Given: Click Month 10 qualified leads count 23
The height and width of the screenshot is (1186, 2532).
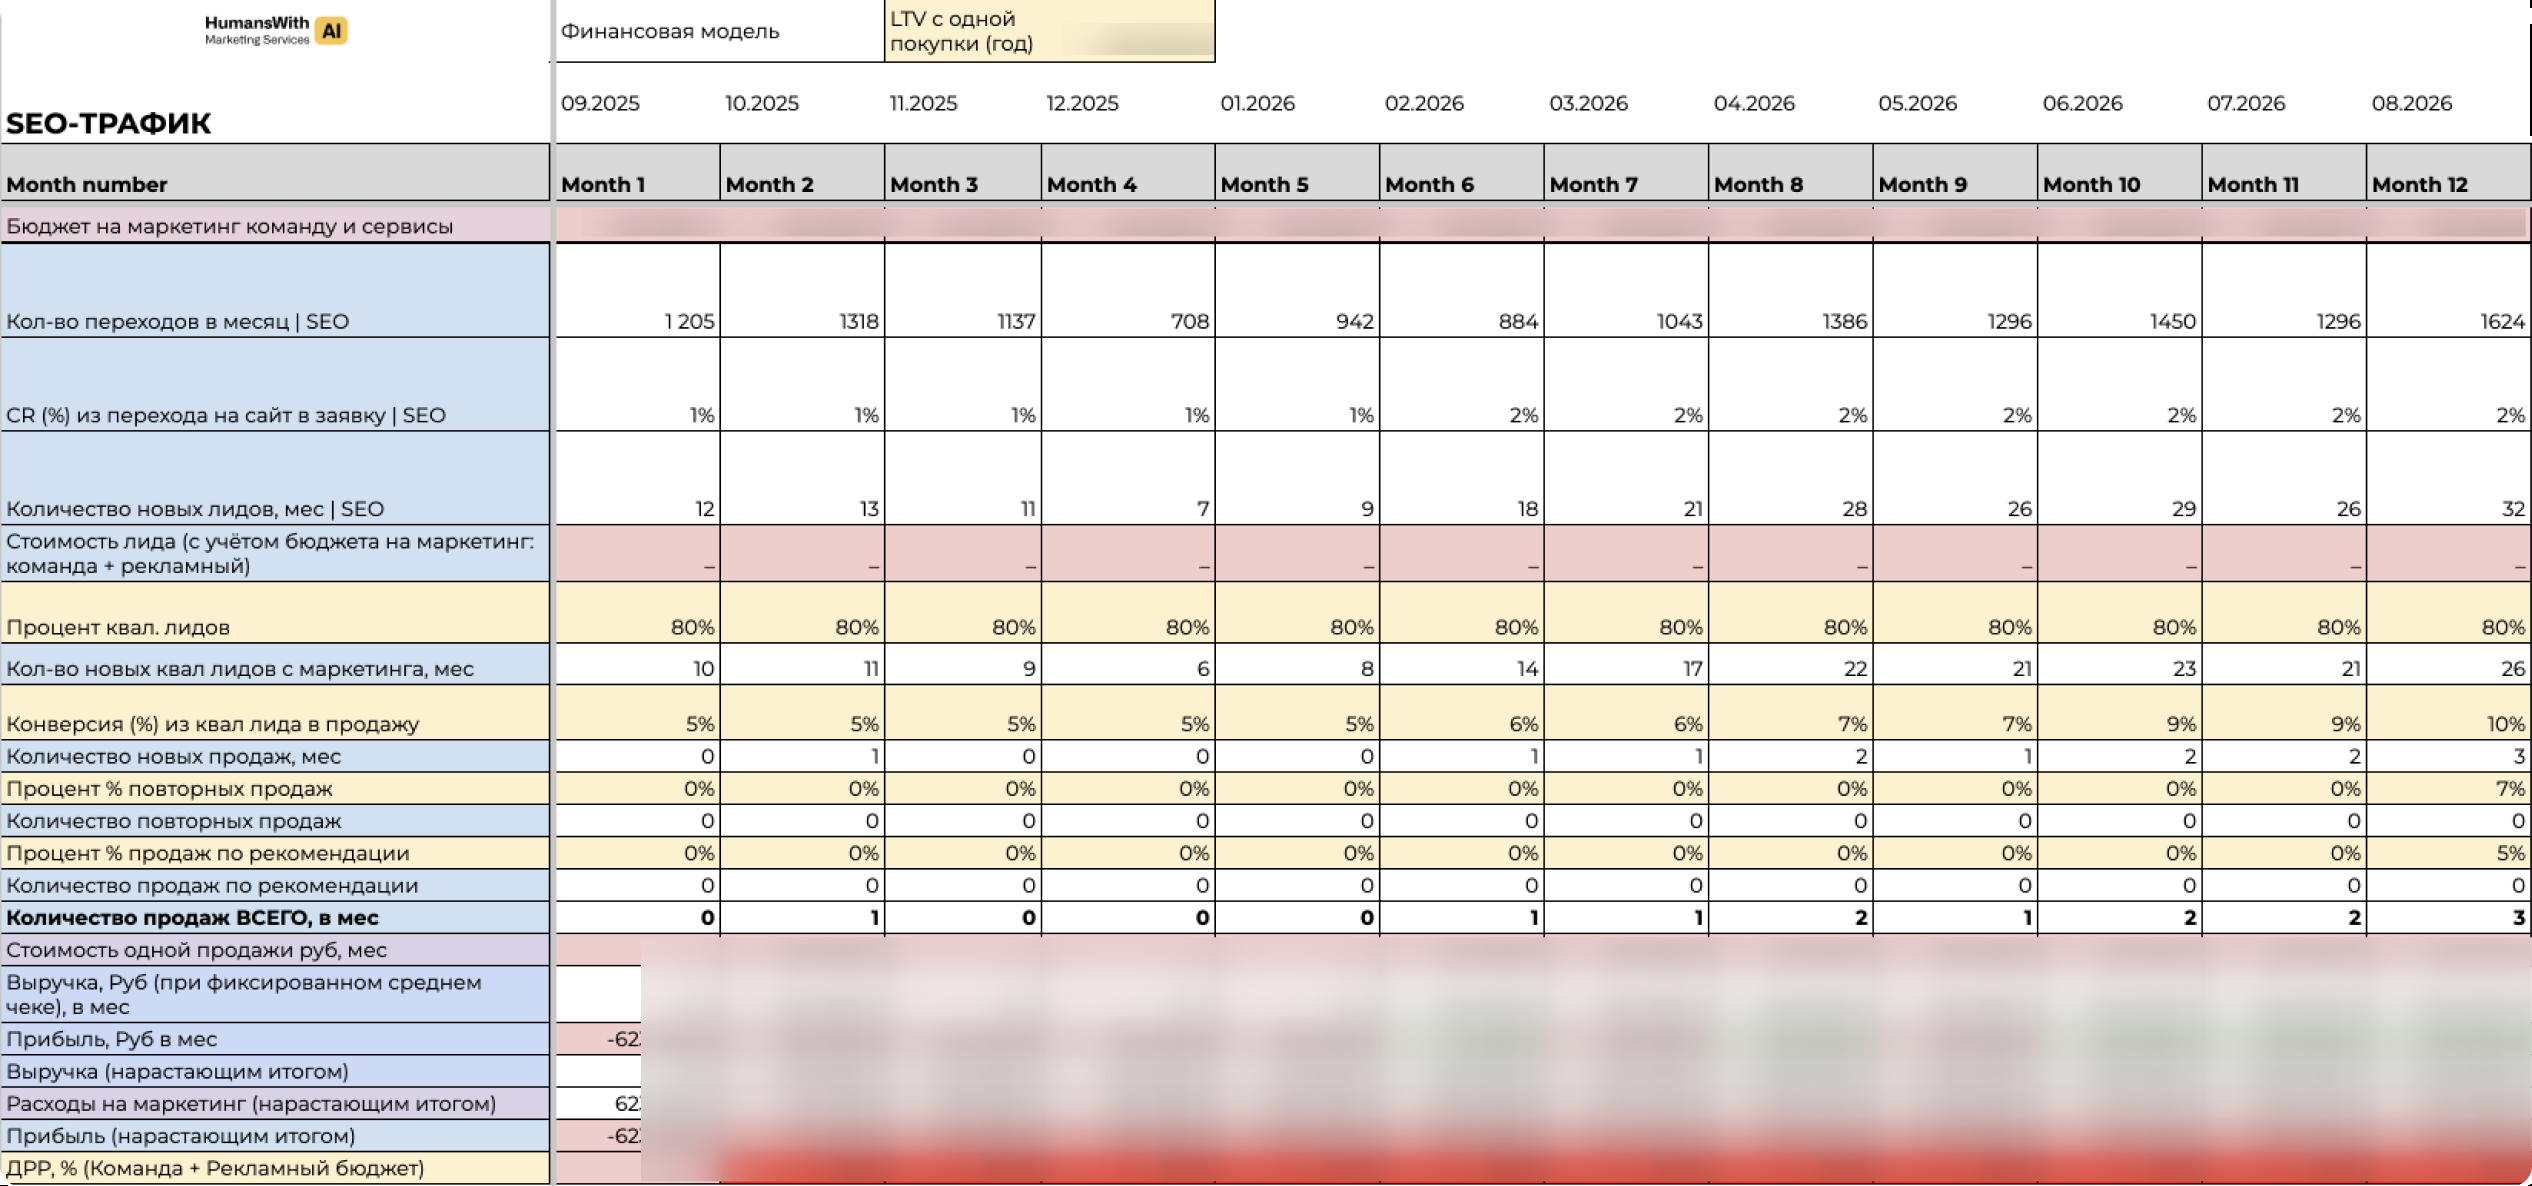Looking at the screenshot, I should click(2183, 668).
